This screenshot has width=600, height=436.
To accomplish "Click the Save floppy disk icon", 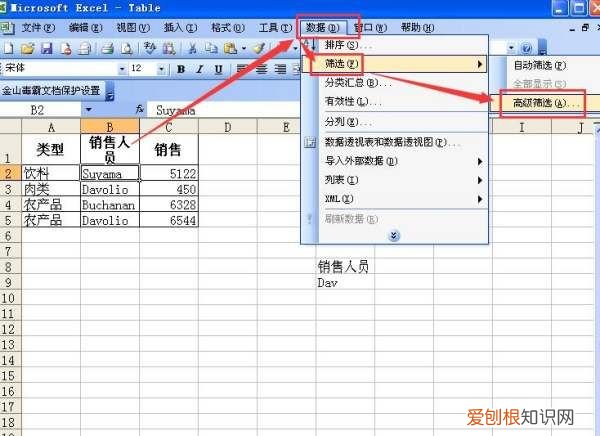I will (x=47, y=48).
